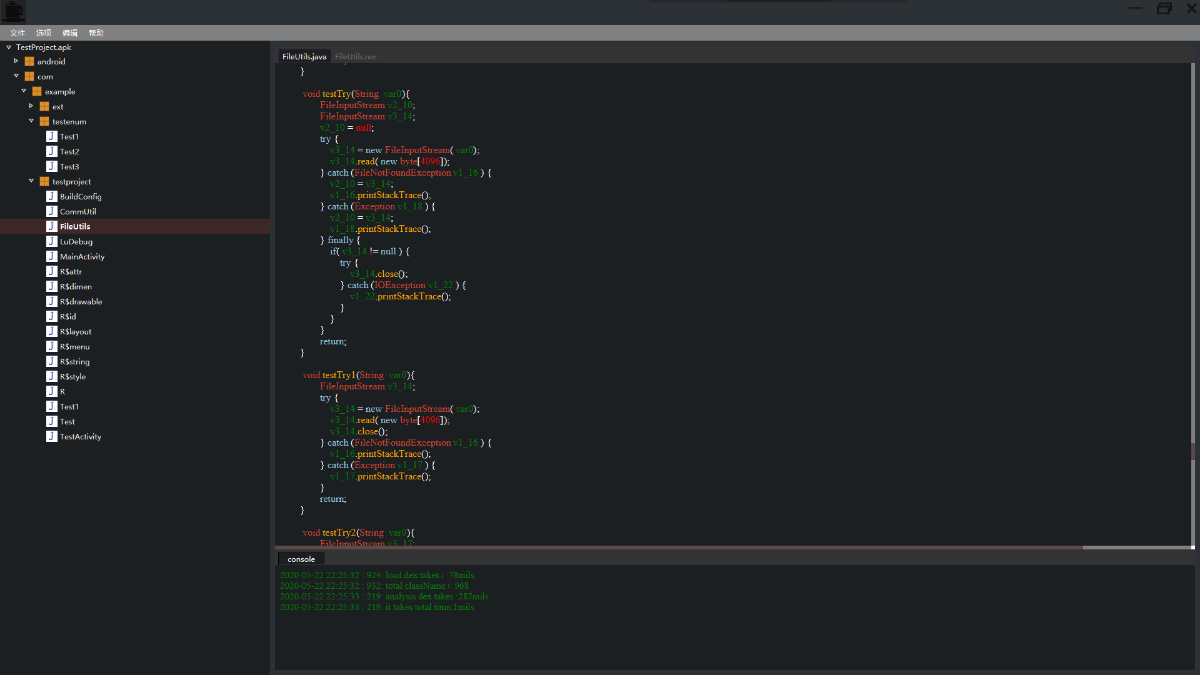
Task: Click the J class icon beside R$menu
Action: coord(51,346)
